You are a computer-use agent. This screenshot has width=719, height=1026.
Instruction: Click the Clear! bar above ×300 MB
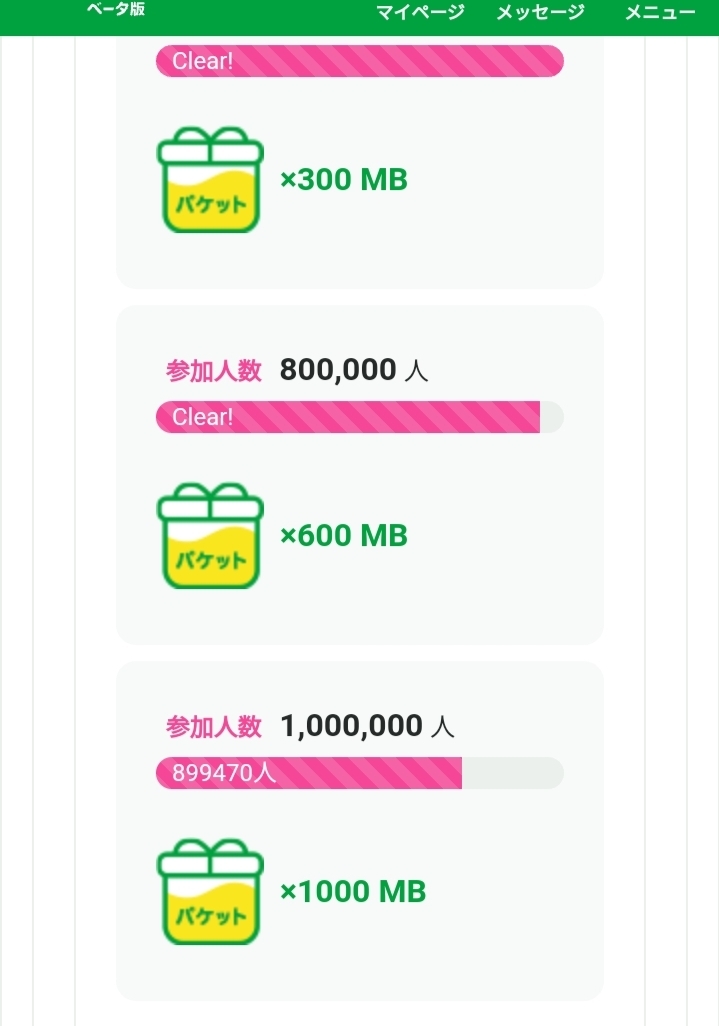[x=360, y=61]
